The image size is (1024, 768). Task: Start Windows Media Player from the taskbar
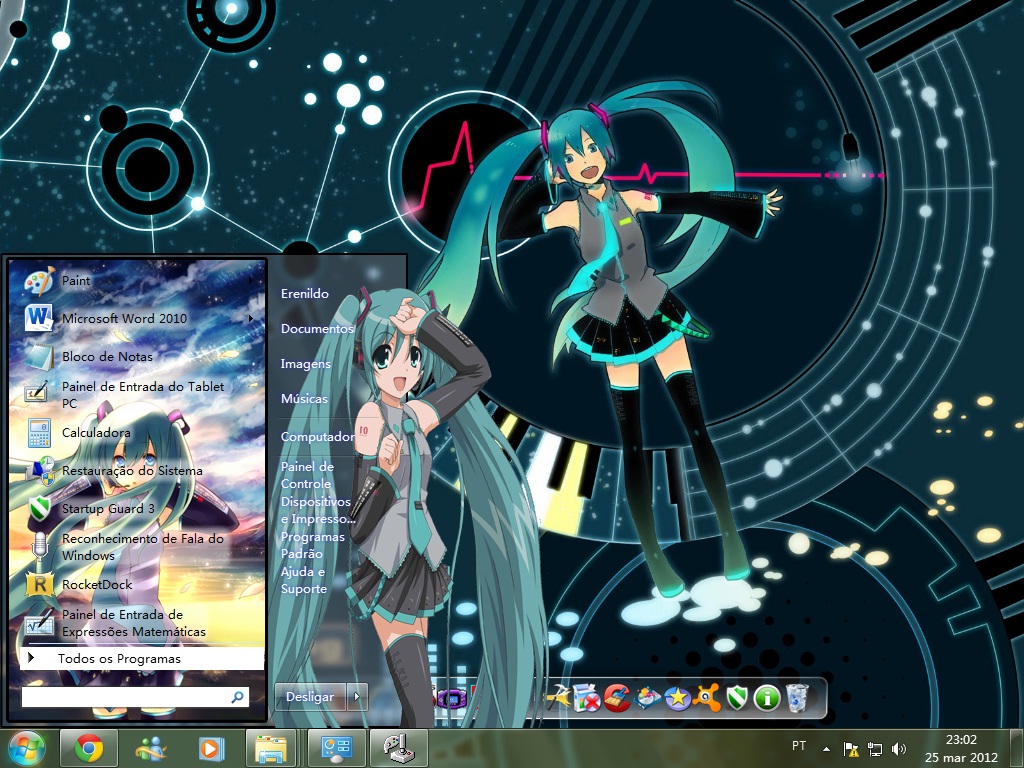(210, 747)
